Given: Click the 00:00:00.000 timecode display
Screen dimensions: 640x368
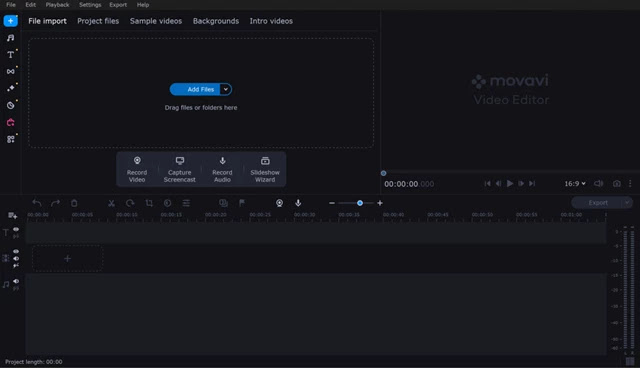Looking at the screenshot, I should 409,184.
